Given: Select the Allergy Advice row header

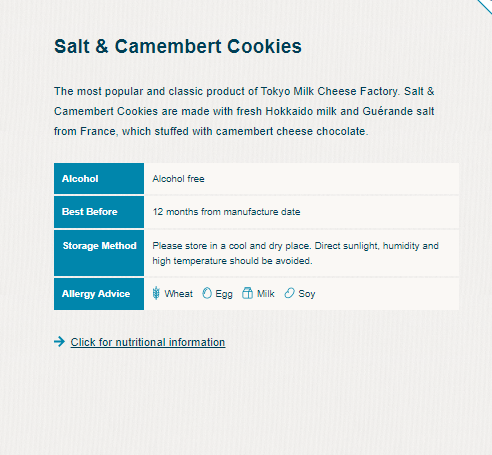Looking at the screenshot, I should tap(99, 294).
